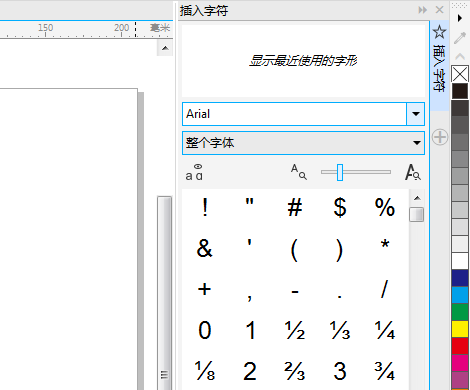The height and width of the screenshot is (390, 470).
Task: Select the eyedropper icon above the palette
Action: point(460,38)
